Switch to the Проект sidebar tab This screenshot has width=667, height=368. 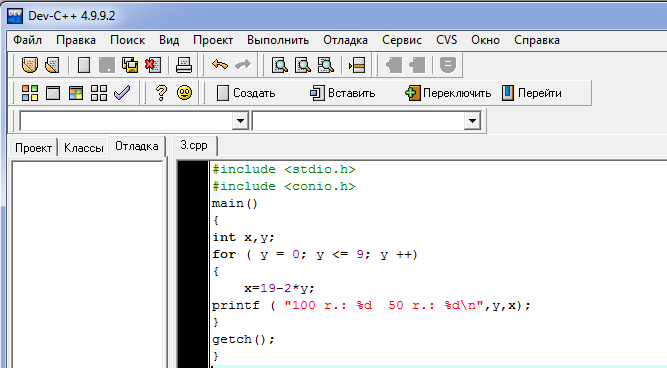coord(33,148)
